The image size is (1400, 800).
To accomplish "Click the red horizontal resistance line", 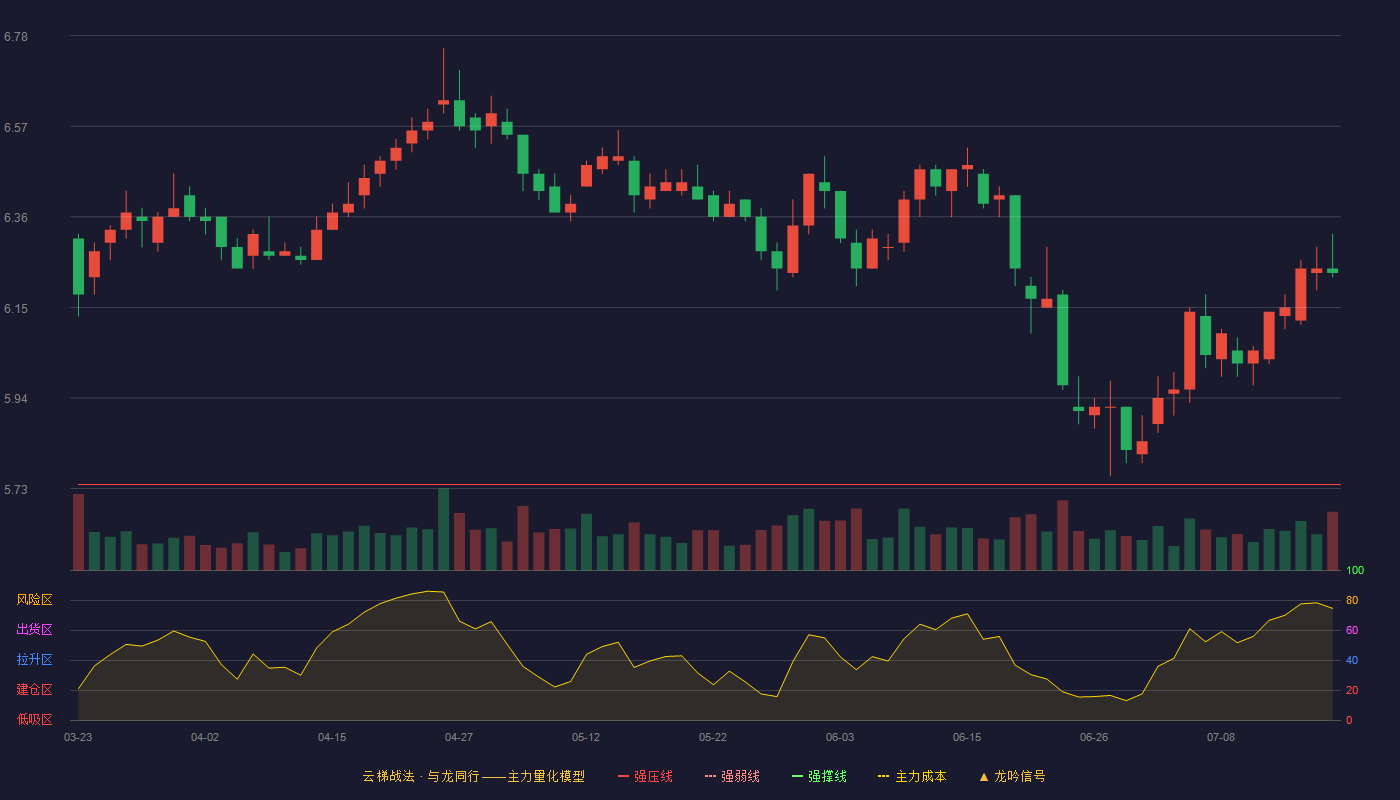I will tap(709, 485).
